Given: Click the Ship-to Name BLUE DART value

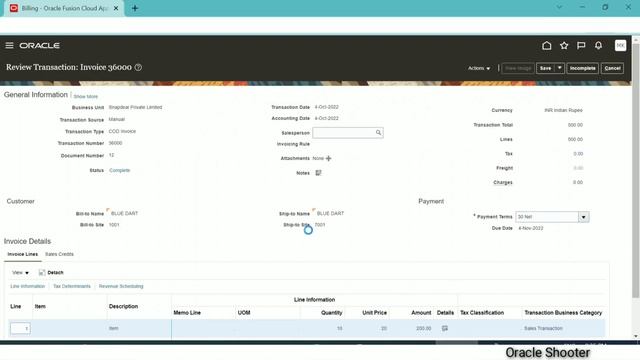Looking at the screenshot, I should pyautogui.click(x=331, y=213).
